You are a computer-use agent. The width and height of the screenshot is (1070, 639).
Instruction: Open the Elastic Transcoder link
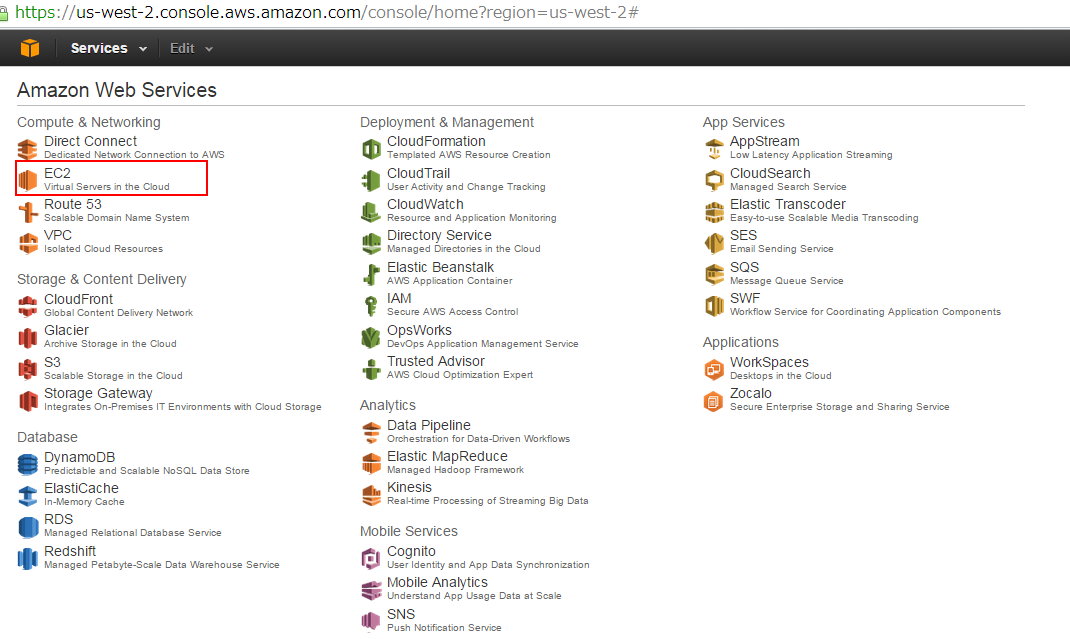[x=787, y=204]
